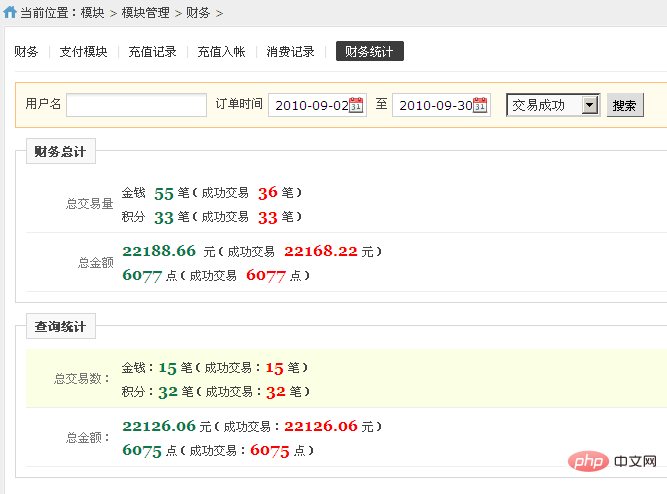Open calendar picker for start date
This screenshot has height=494, width=667.
click(356, 105)
